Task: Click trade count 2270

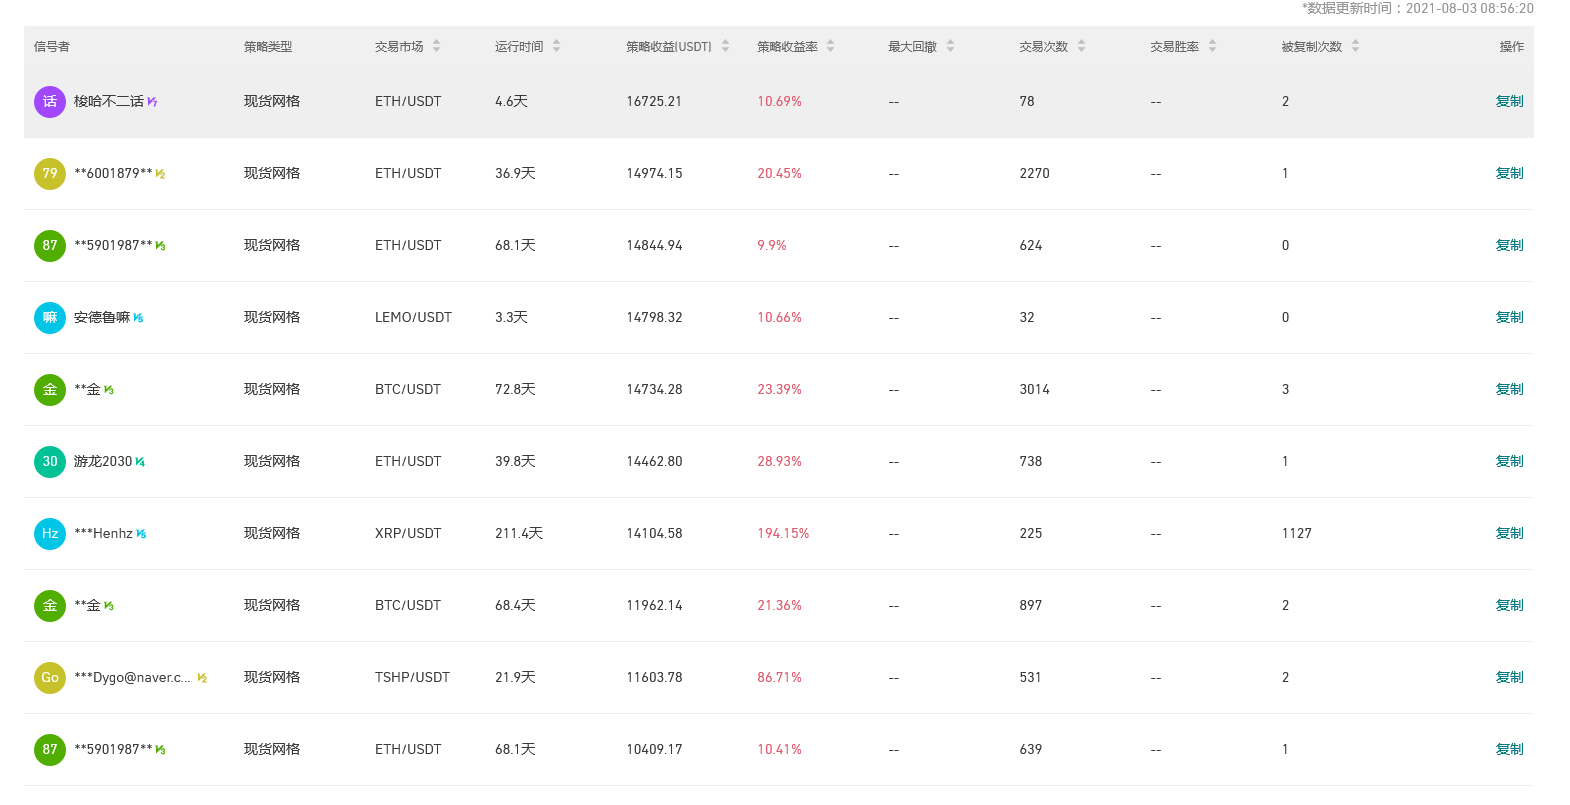Action: point(1035,174)
